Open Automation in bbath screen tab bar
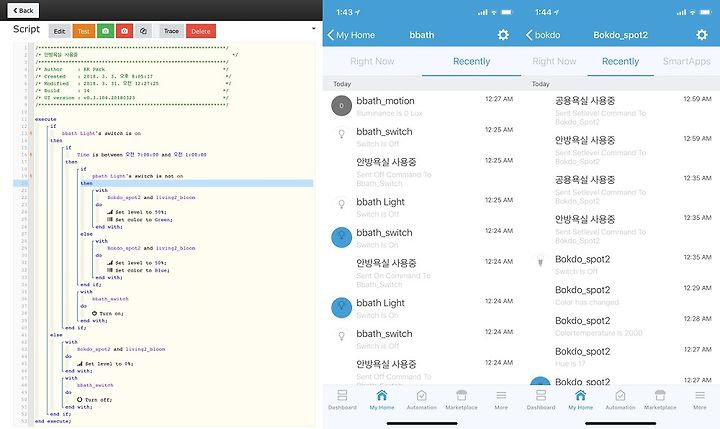The image size is (720, 429). pyautogui.click(x=422, y=400)
